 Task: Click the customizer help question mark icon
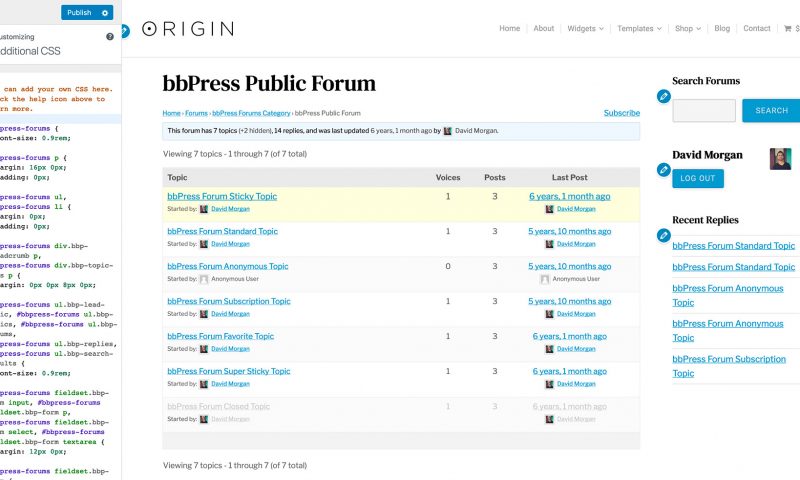pos(110,37)
